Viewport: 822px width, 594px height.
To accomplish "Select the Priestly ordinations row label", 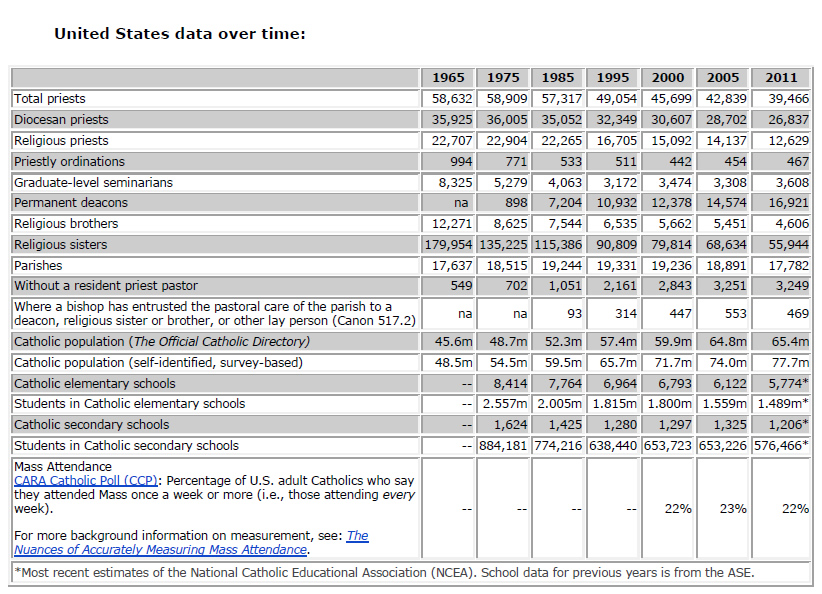I will (69, 162).
